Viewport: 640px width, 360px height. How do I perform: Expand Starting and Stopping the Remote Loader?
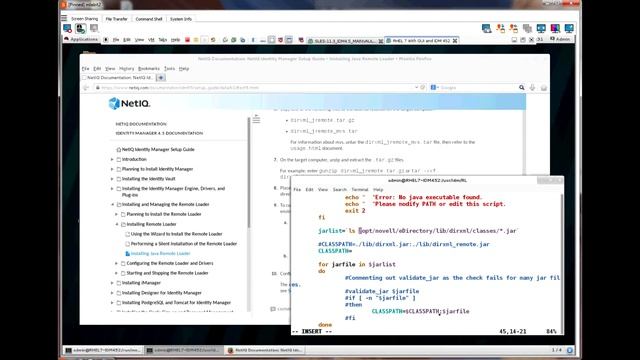(x=117, y=273)
